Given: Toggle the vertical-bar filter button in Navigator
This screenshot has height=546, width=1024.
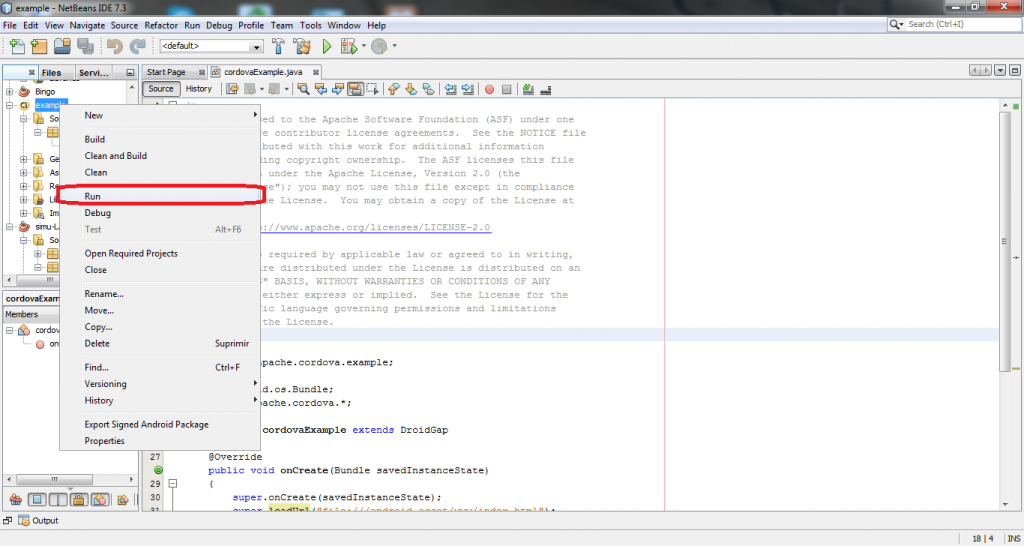Looking at the screenshot, I should (x=58, y=500).
